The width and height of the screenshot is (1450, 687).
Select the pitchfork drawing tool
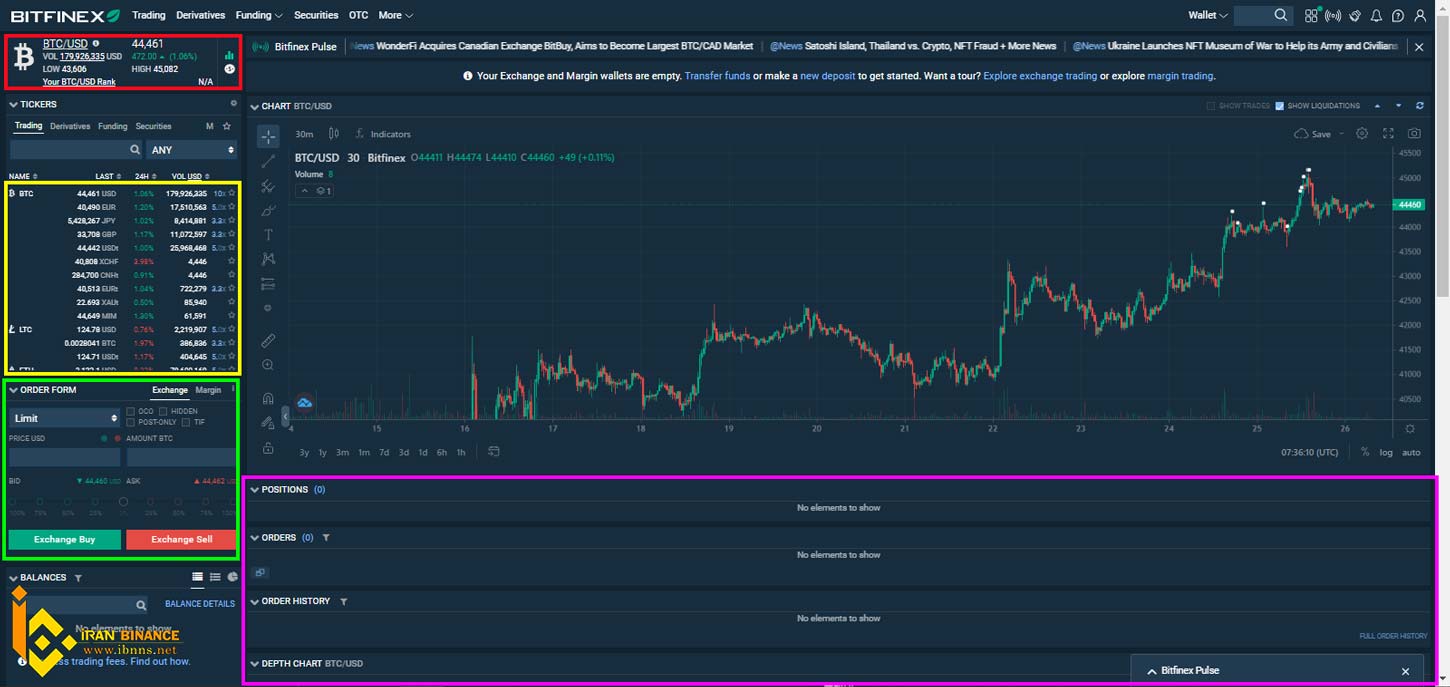tap(268, 186)
